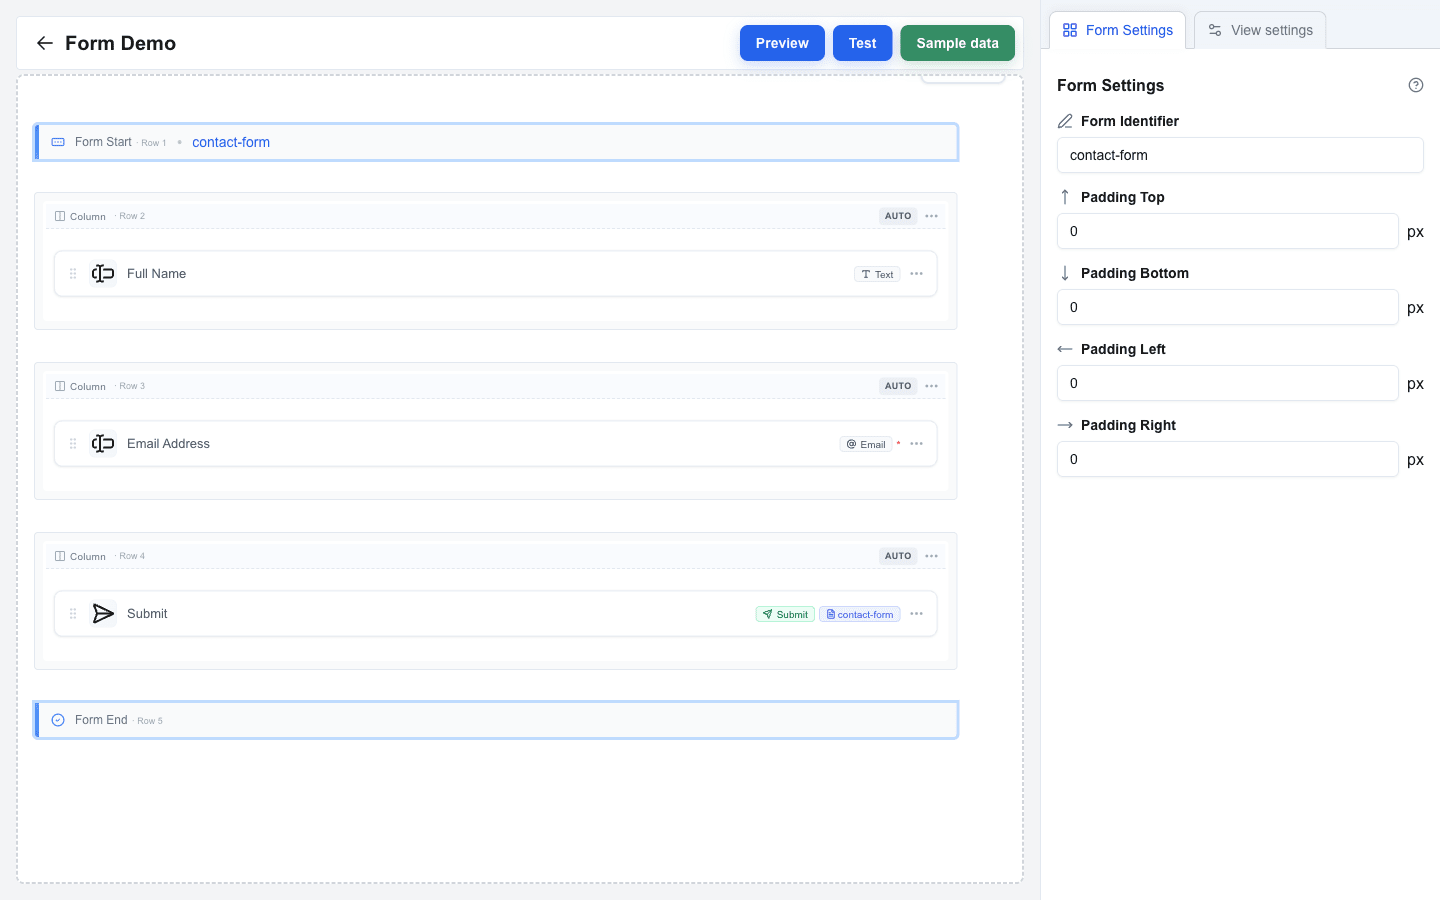Click the down arrow icon beside Padding Bottom
1440x900 pixels.
[1065, 273]
